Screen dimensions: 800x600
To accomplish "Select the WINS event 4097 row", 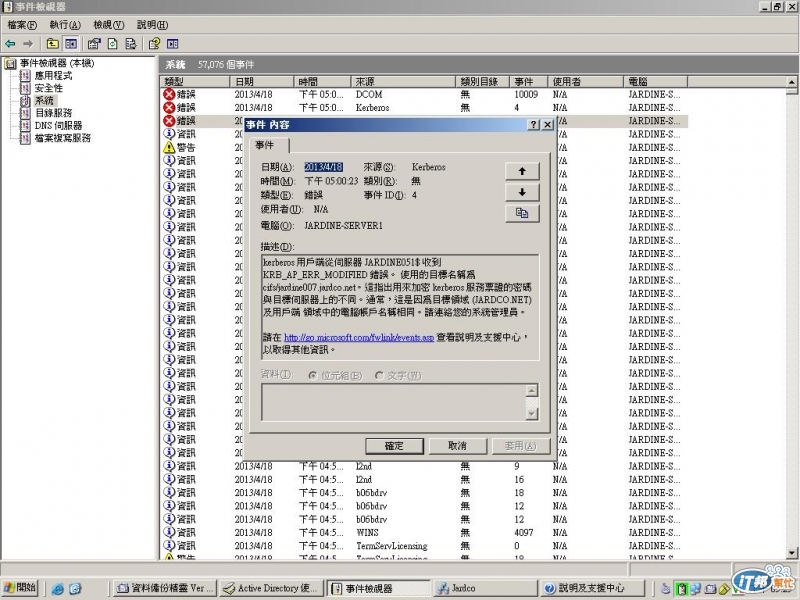I will pos(423,532).
